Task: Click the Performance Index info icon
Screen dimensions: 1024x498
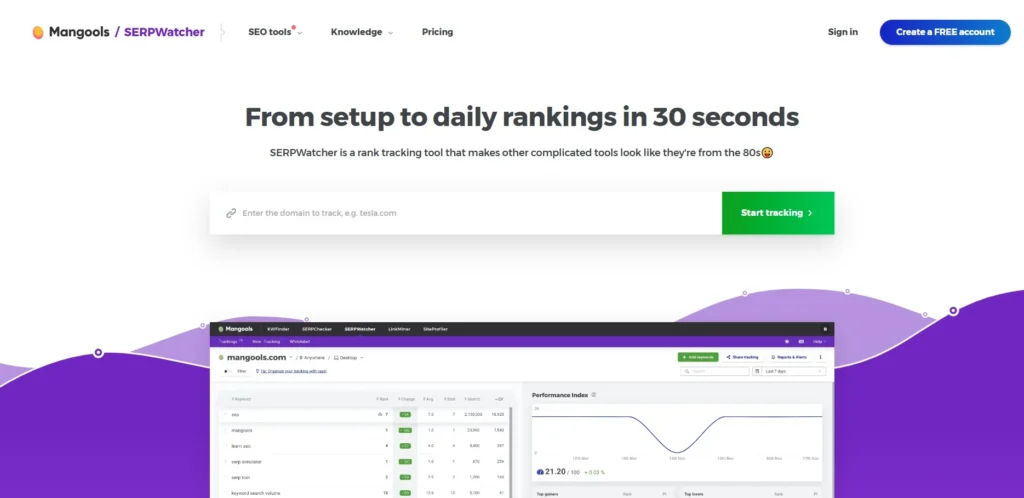Action: (x=594, y=395)
